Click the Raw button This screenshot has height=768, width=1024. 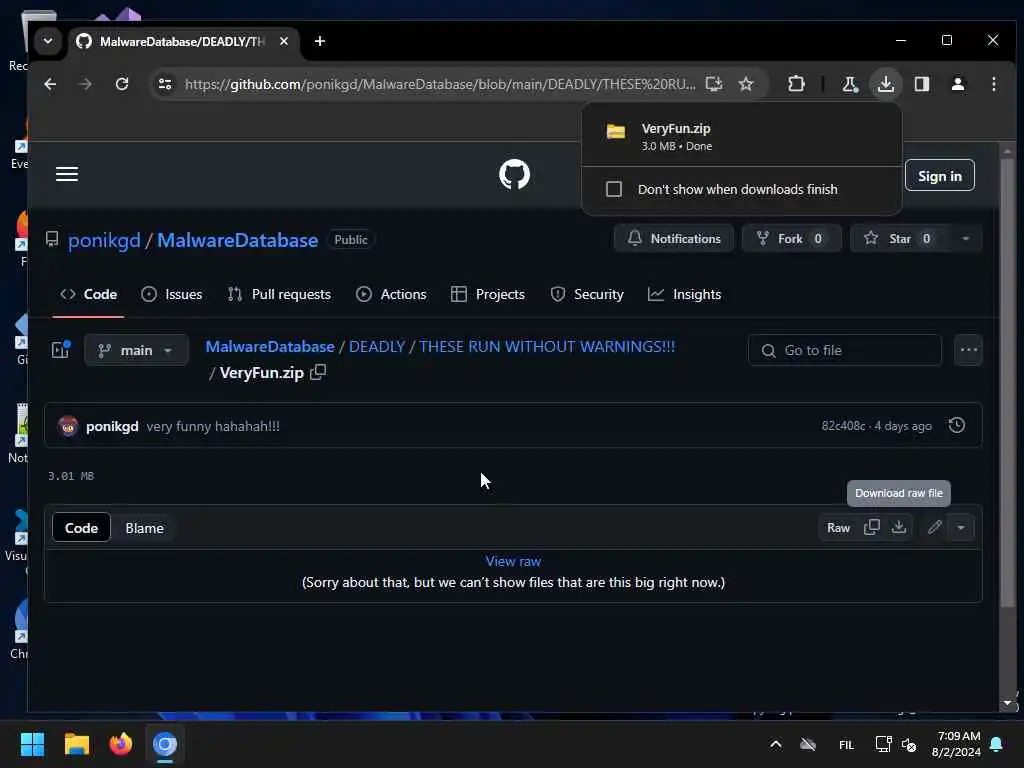[839, 528]
